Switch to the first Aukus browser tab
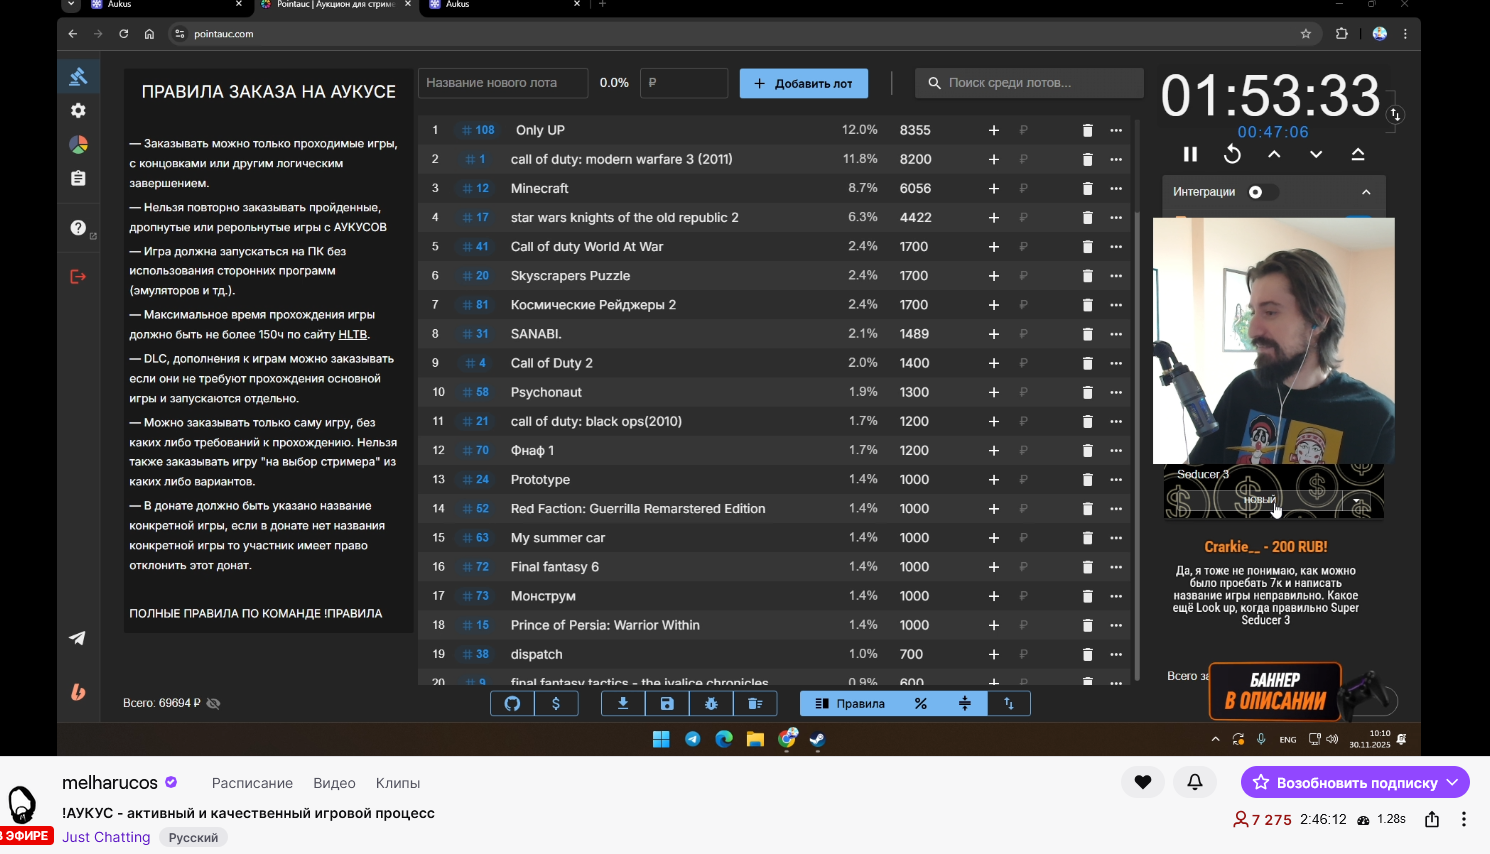The image size is (1490, 854). click(x=166, y=5)
